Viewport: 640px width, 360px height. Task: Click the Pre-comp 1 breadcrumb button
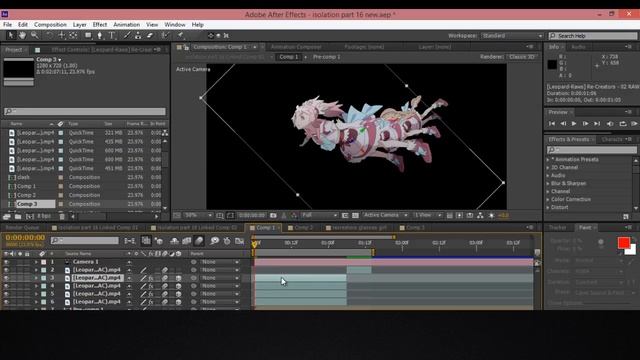[327, 57]
